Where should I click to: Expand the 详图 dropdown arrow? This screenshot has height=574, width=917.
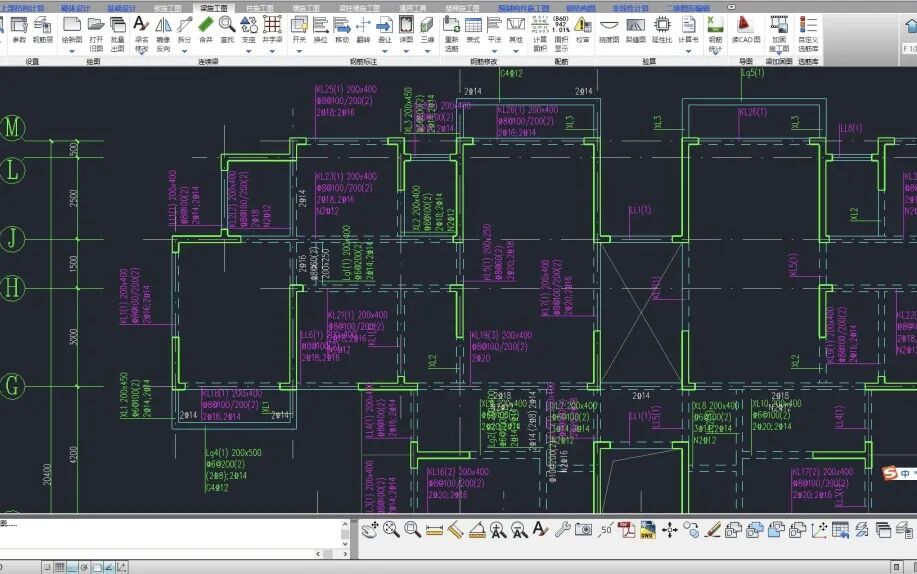point(406,51)
